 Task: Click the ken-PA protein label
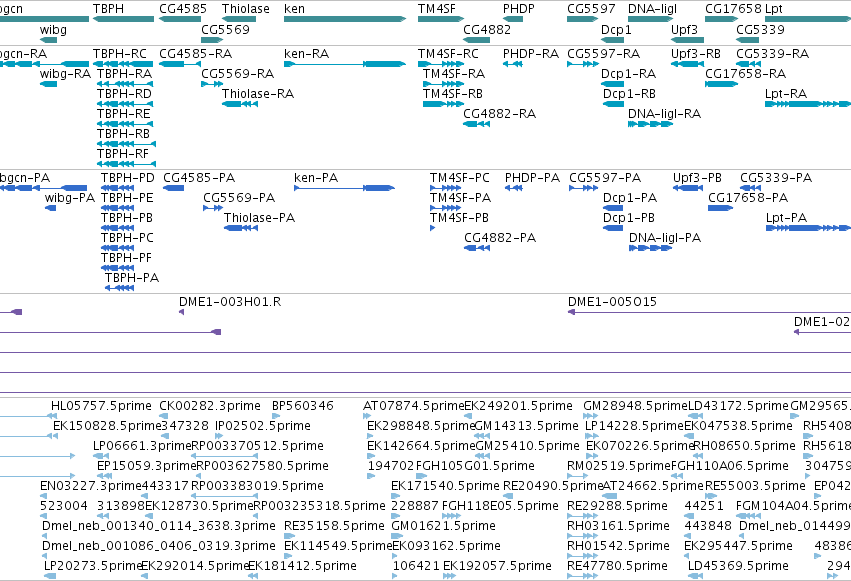click(316, 178)
